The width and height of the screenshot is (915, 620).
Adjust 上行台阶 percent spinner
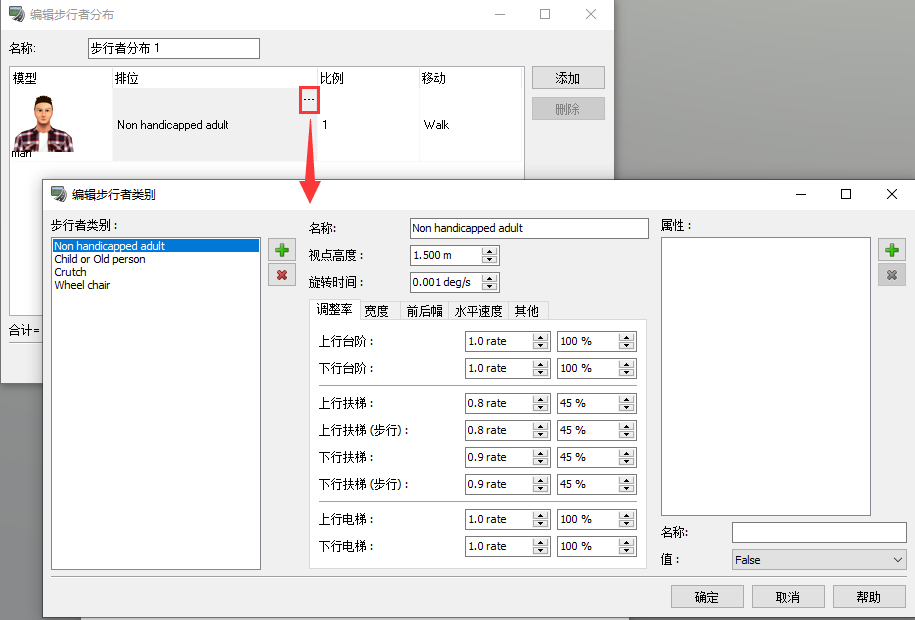(626, 342)
